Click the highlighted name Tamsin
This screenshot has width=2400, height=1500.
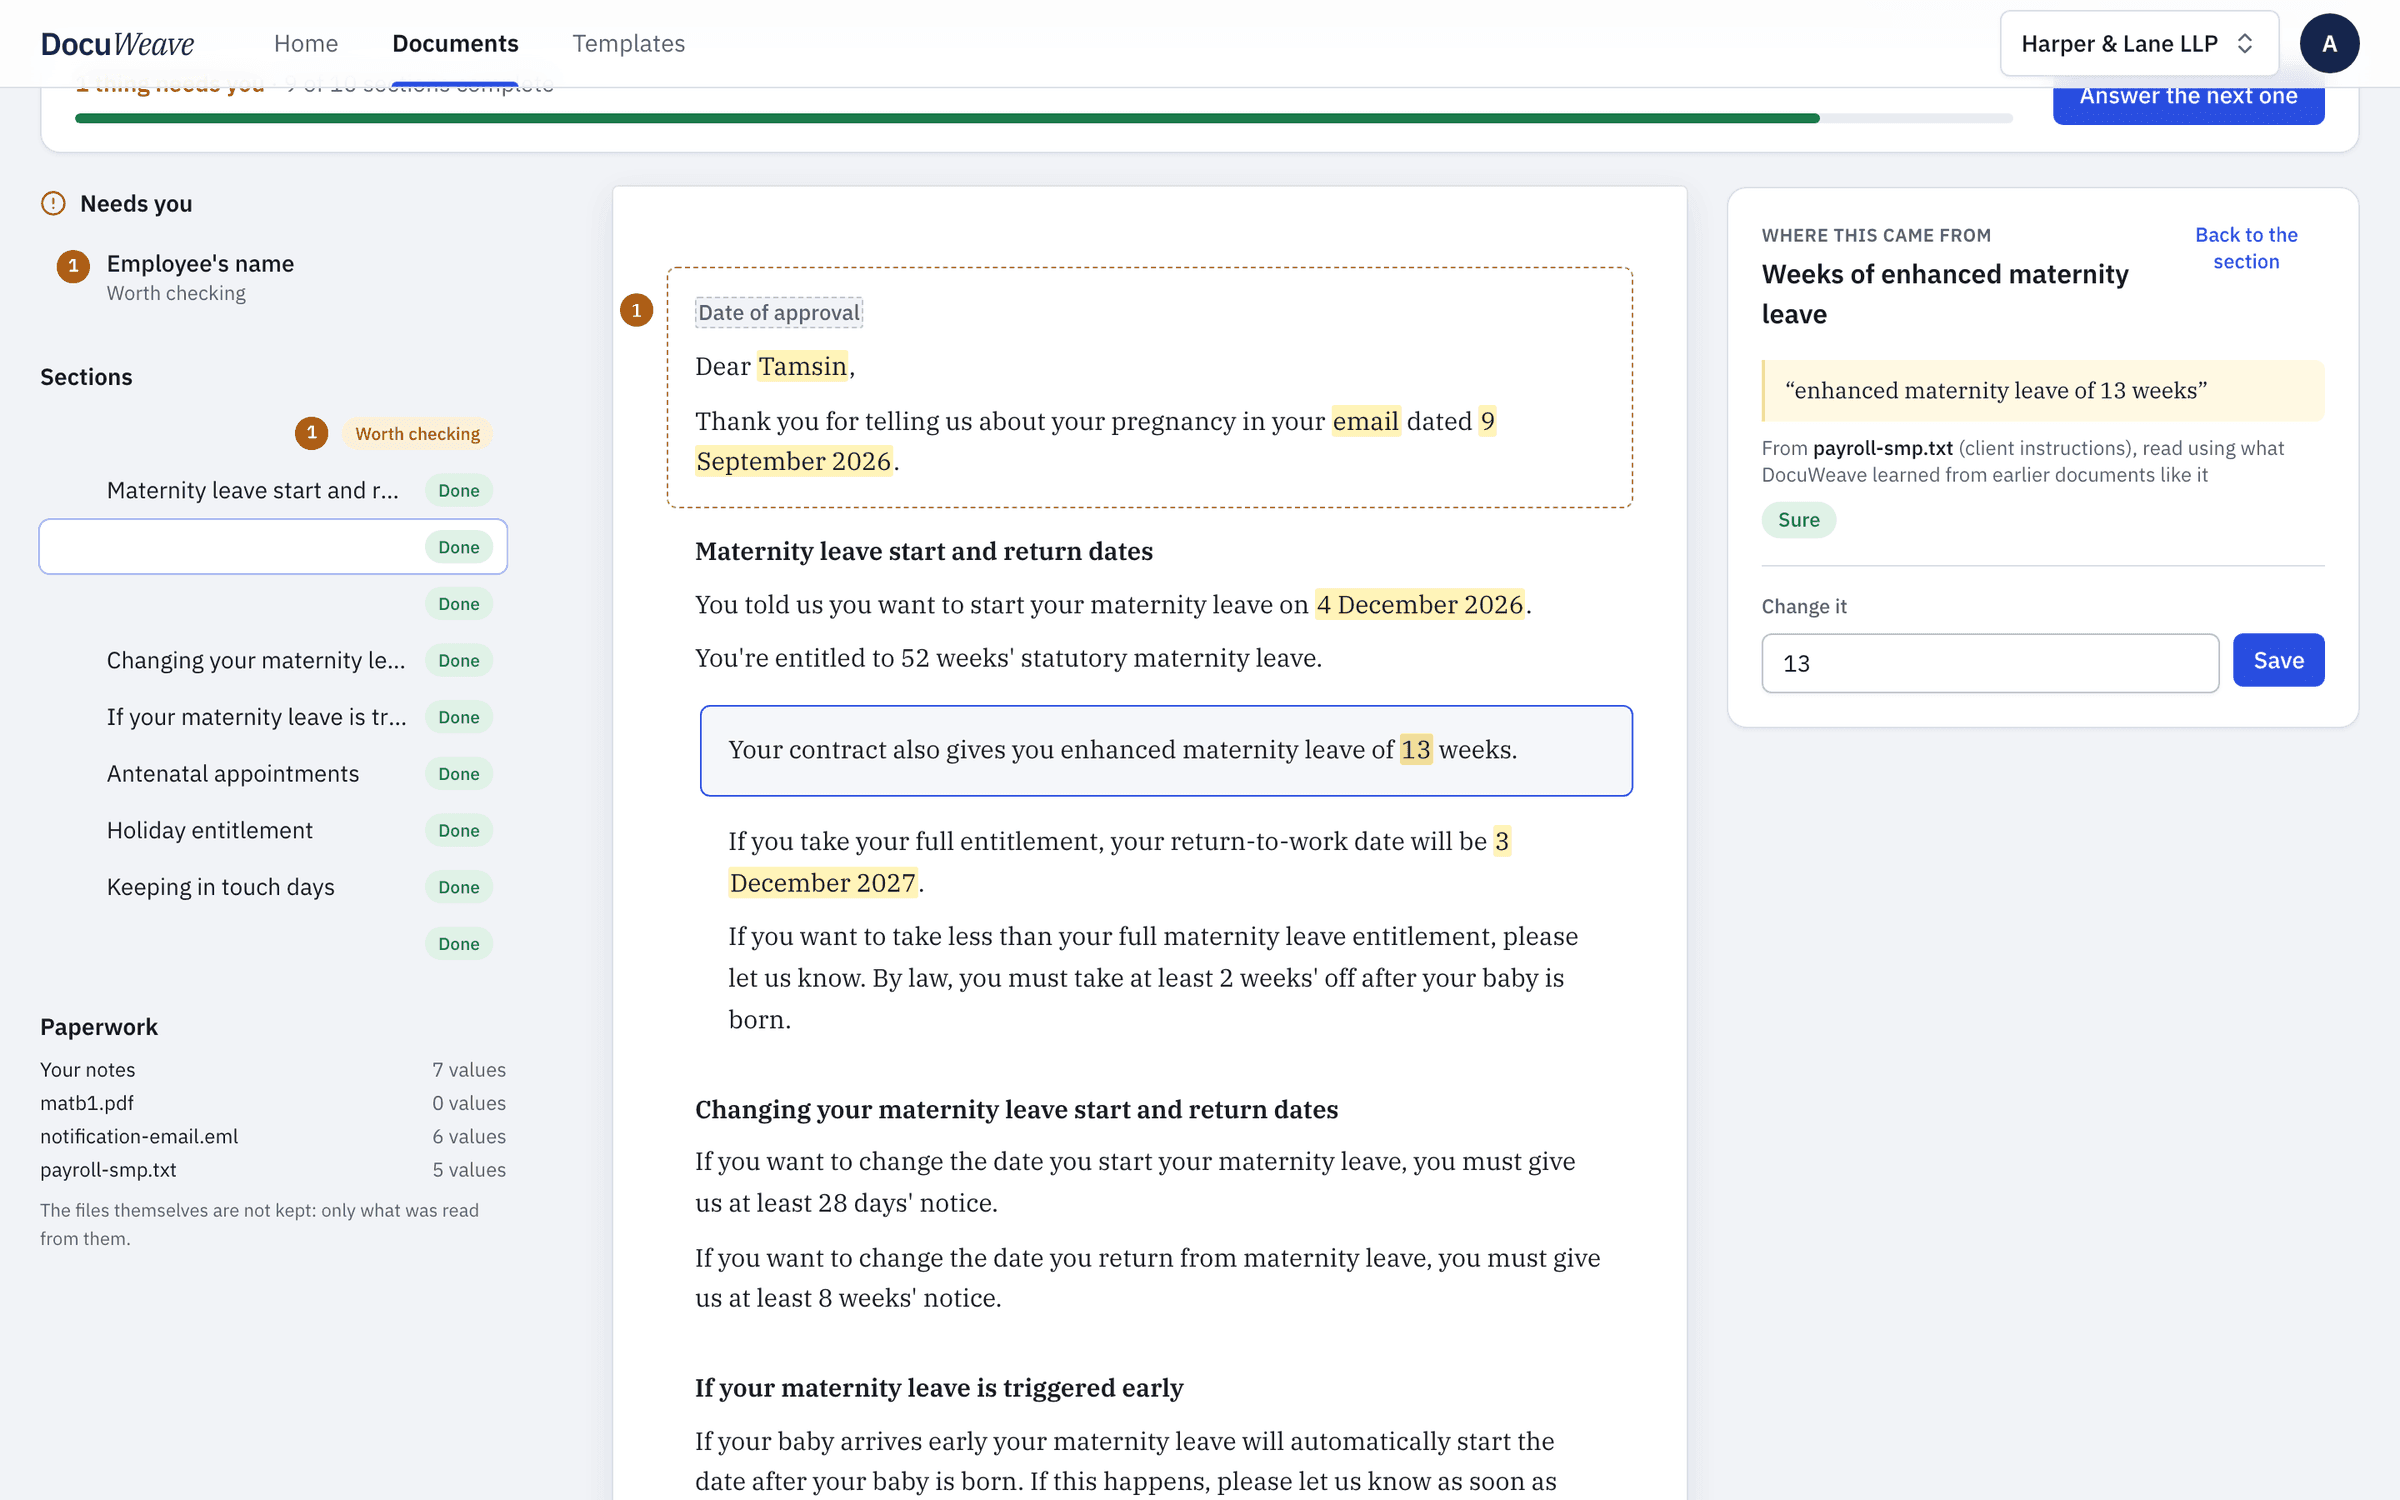click(802, 366)
